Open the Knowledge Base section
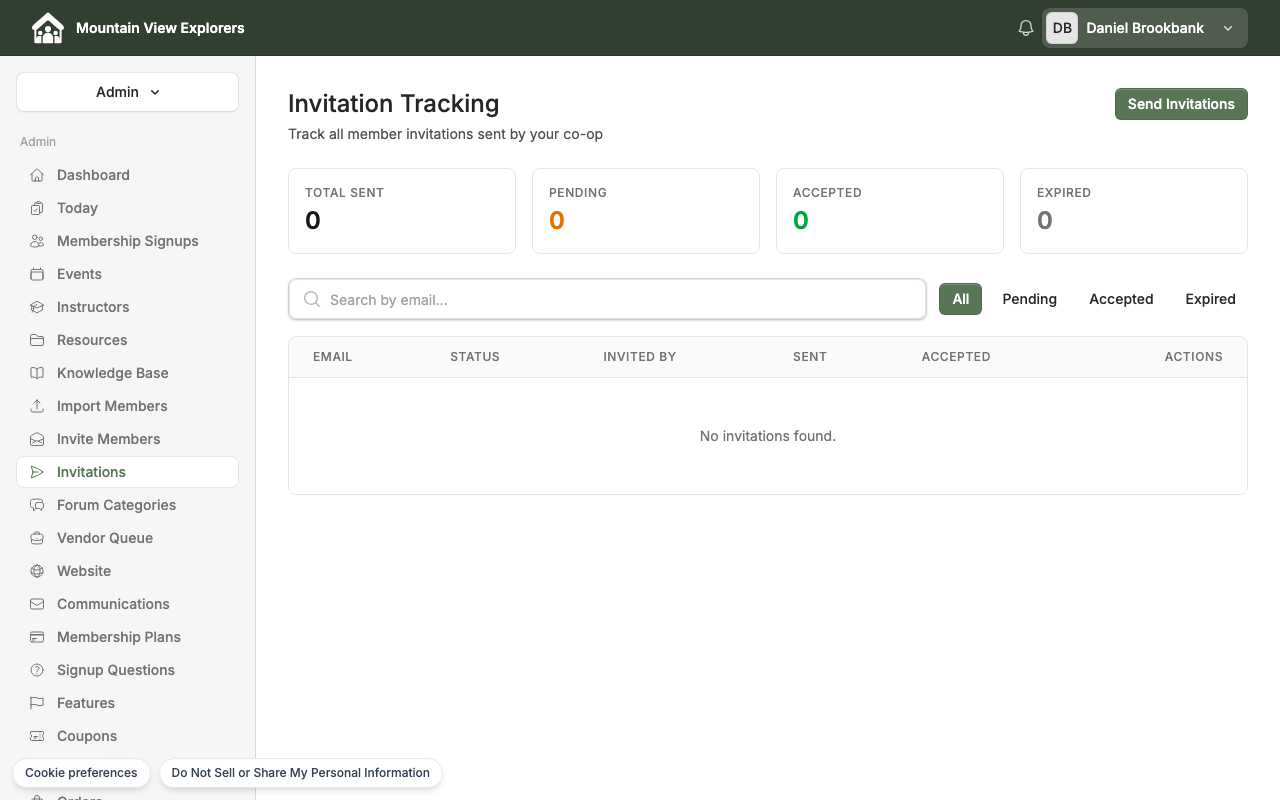The height and width of the screenshot is (800, 1280). pos(127,373)
